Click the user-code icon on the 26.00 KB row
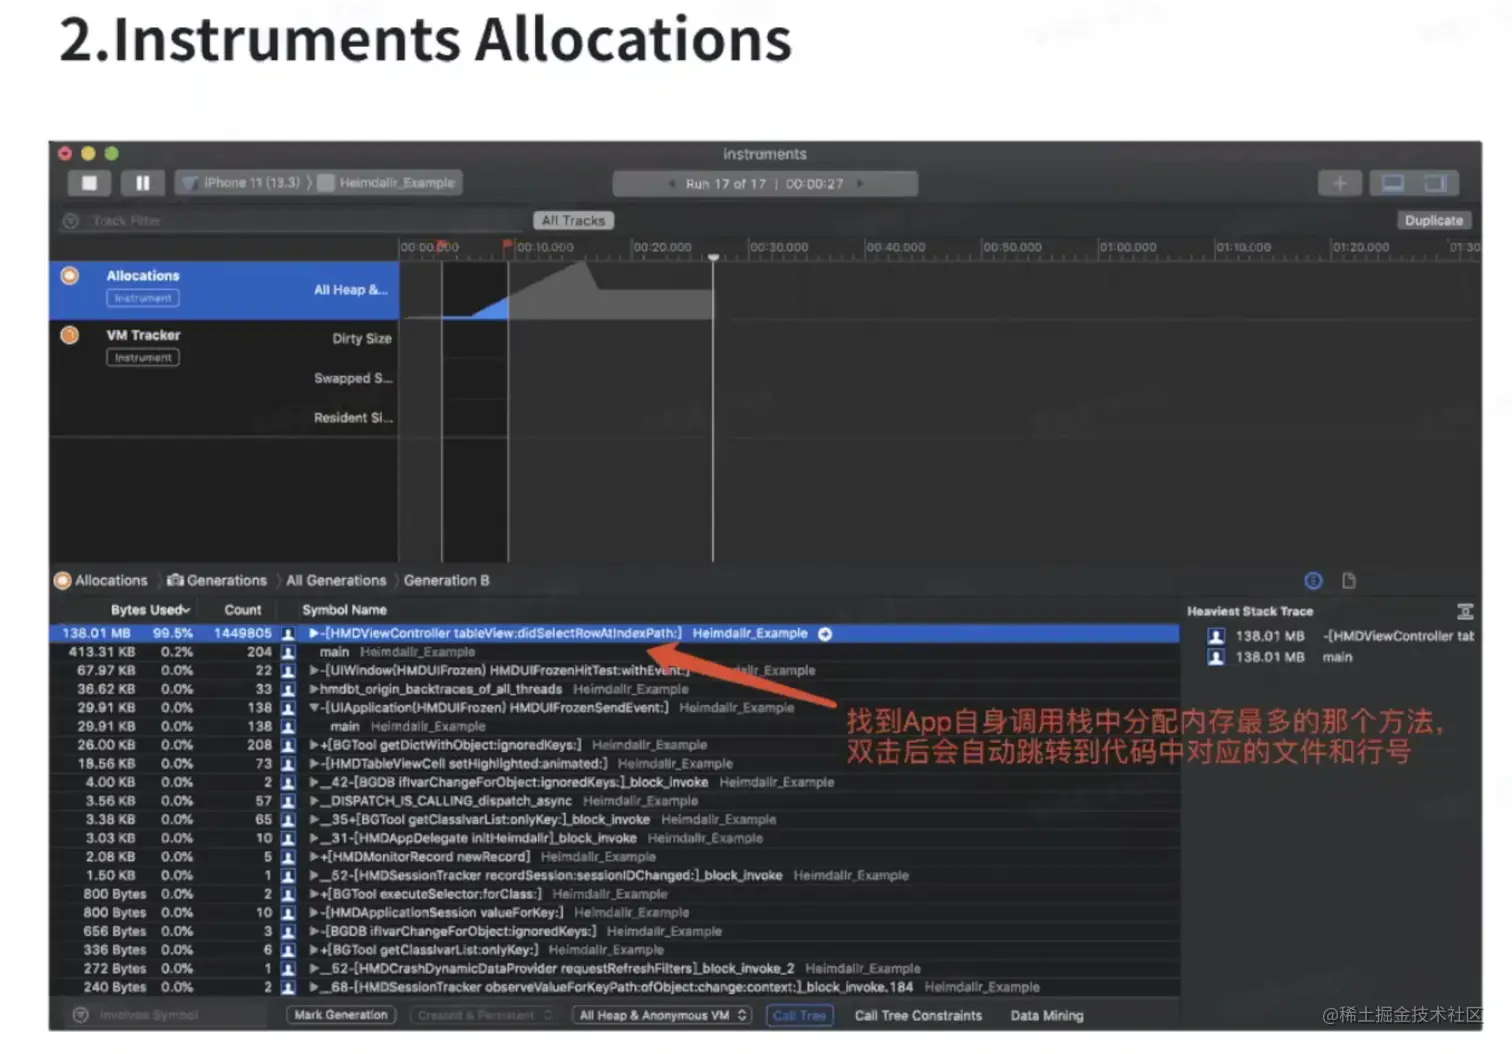 click(288, 745)
